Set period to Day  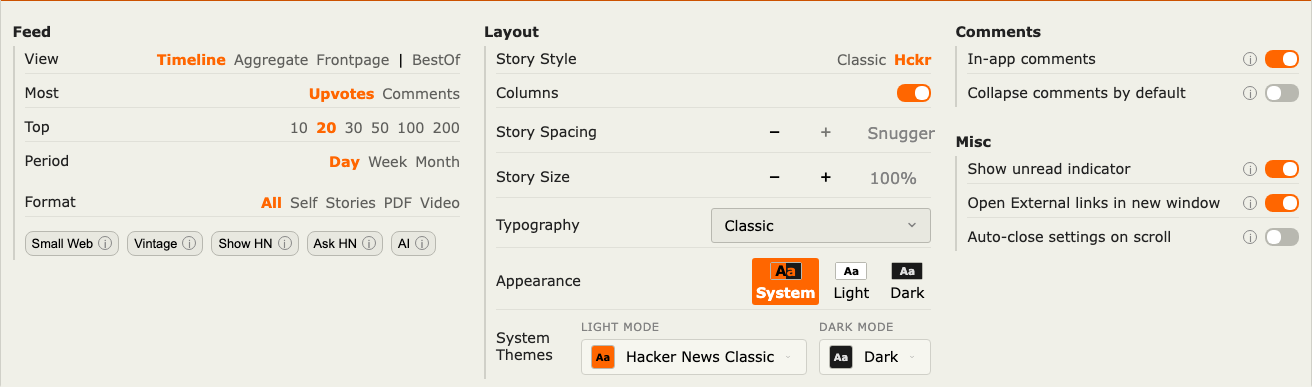[x=344, y=162]
